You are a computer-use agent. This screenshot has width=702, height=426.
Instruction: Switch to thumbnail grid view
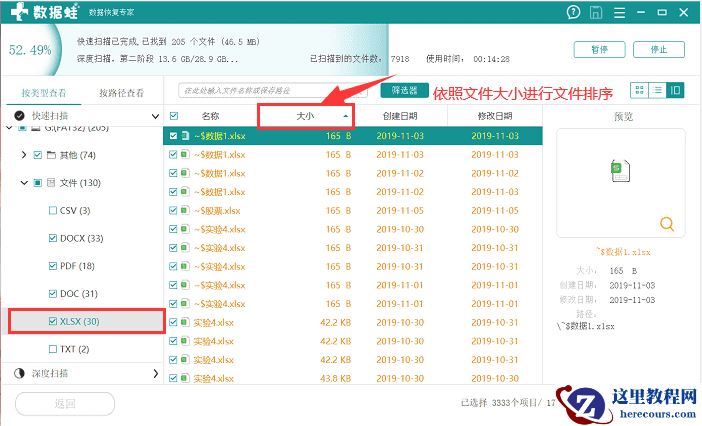tap(639, 90)
